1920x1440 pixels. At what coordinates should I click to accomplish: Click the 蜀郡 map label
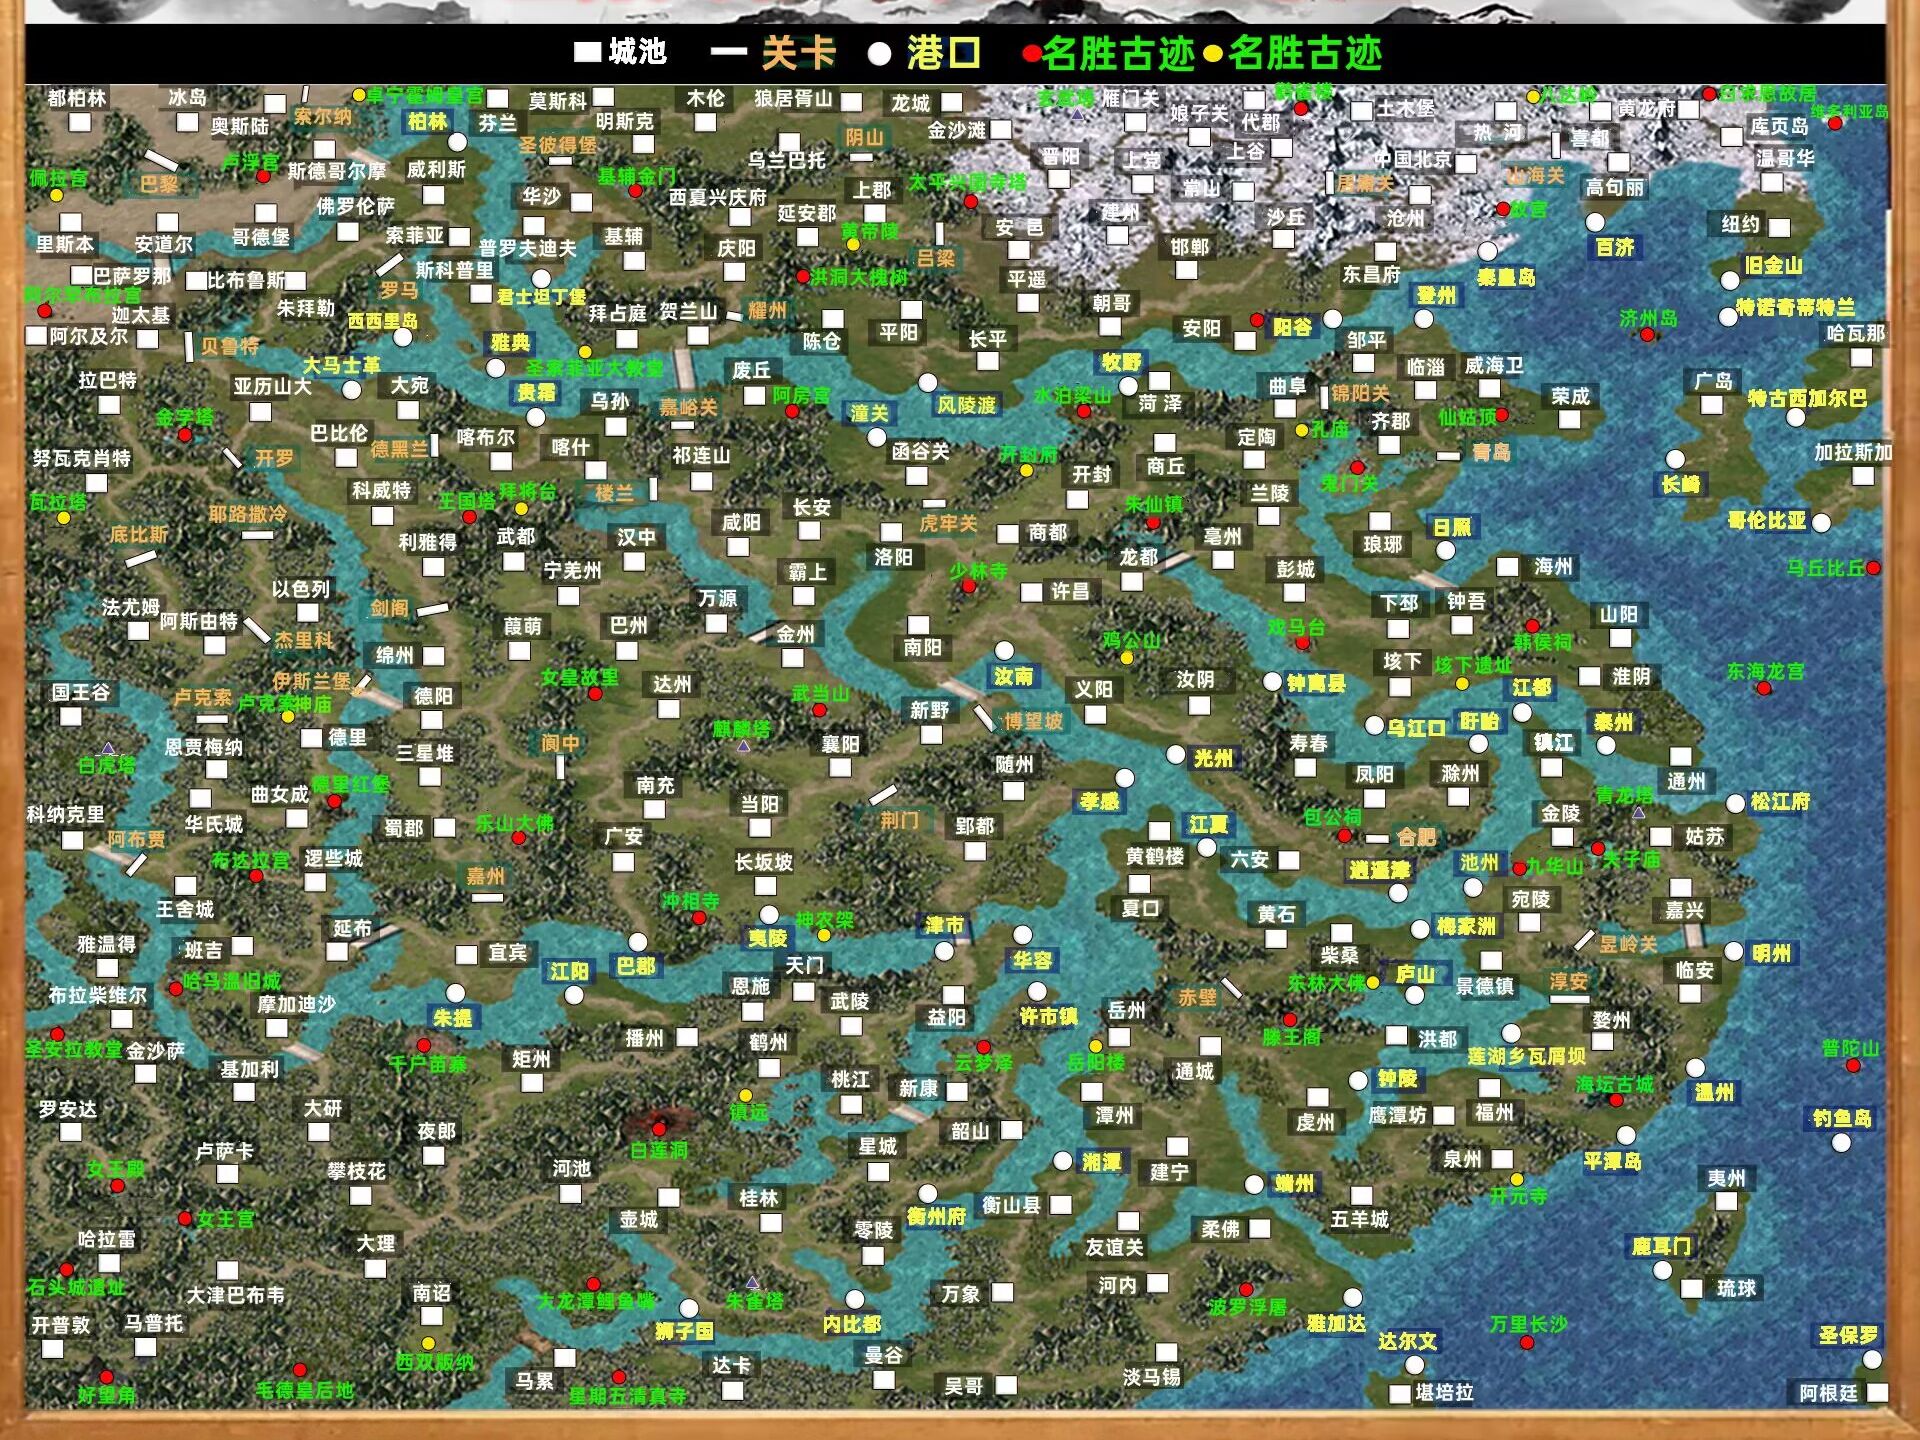click(404, 828)
